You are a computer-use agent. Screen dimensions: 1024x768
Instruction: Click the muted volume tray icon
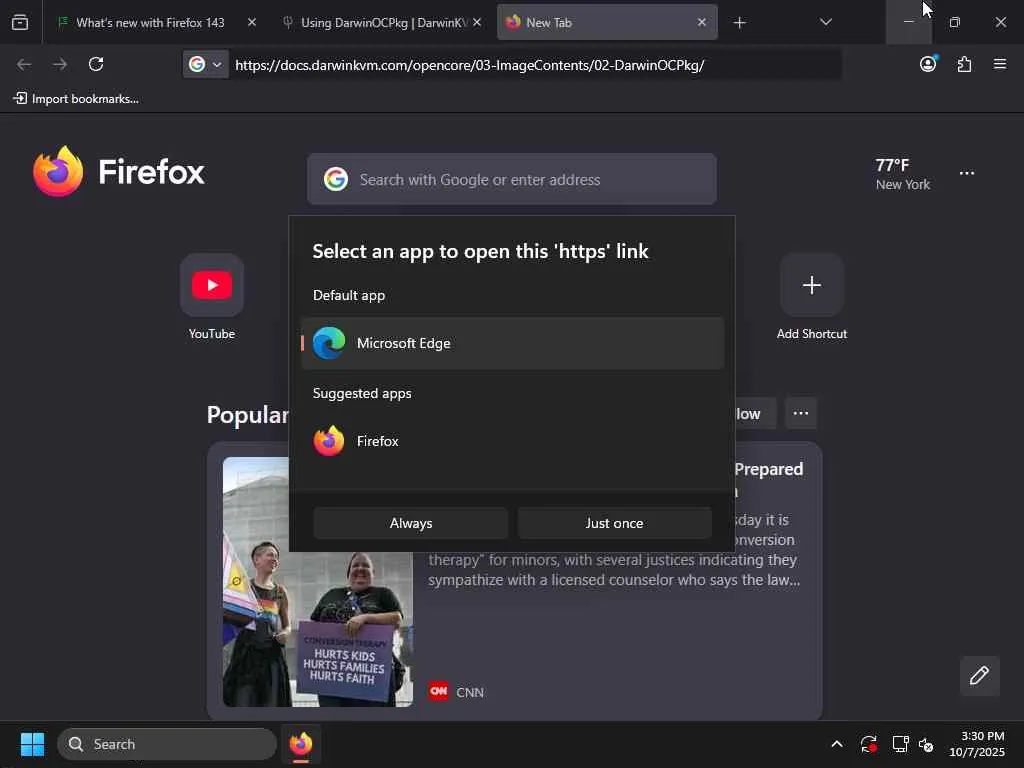926,744
